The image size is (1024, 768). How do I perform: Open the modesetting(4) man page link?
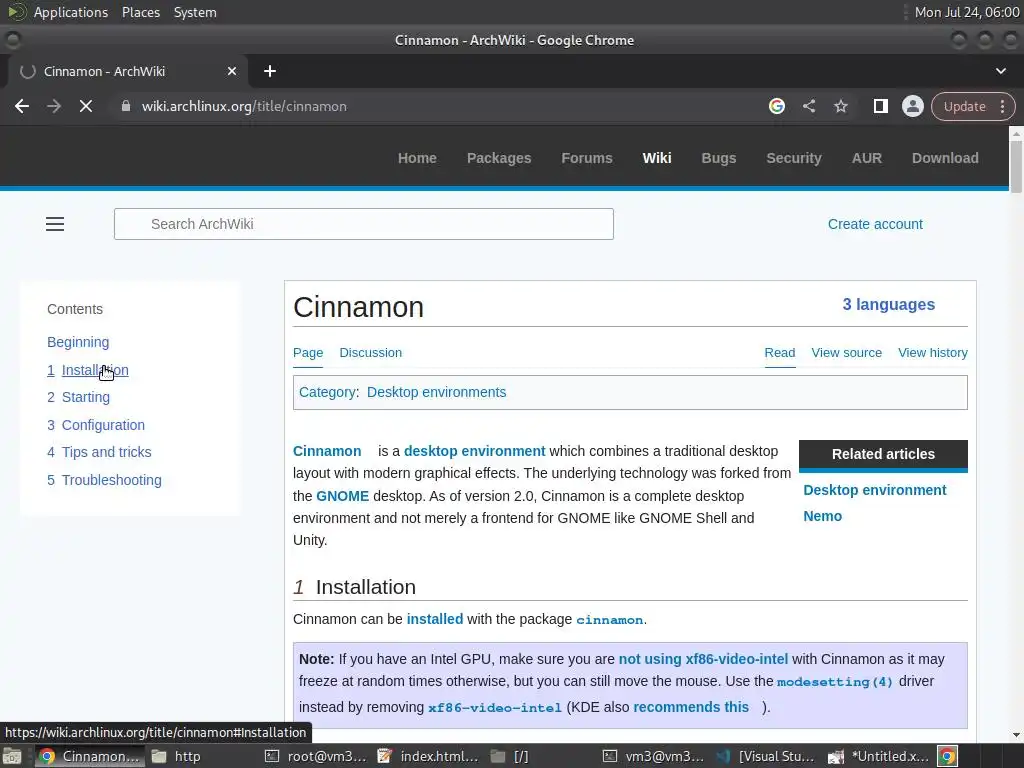point(835,682)
